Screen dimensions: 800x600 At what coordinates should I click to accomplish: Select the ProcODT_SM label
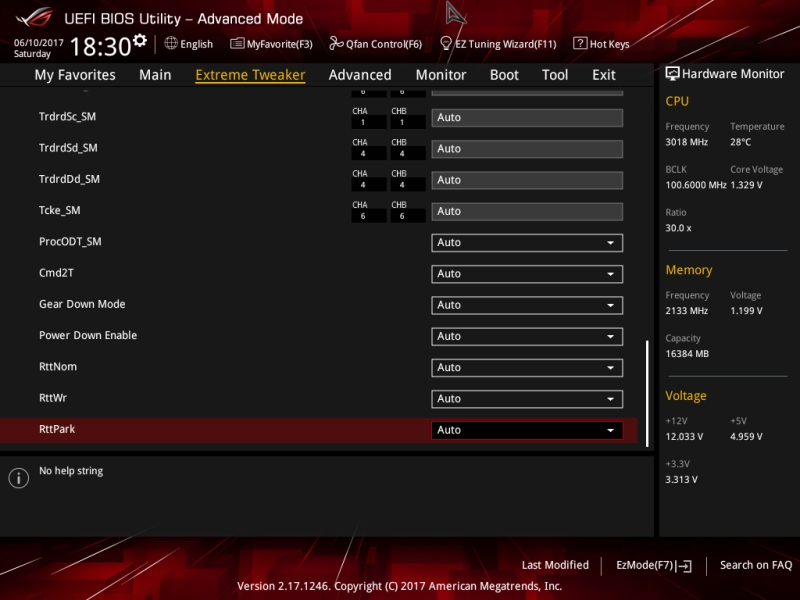coord(70,241)
